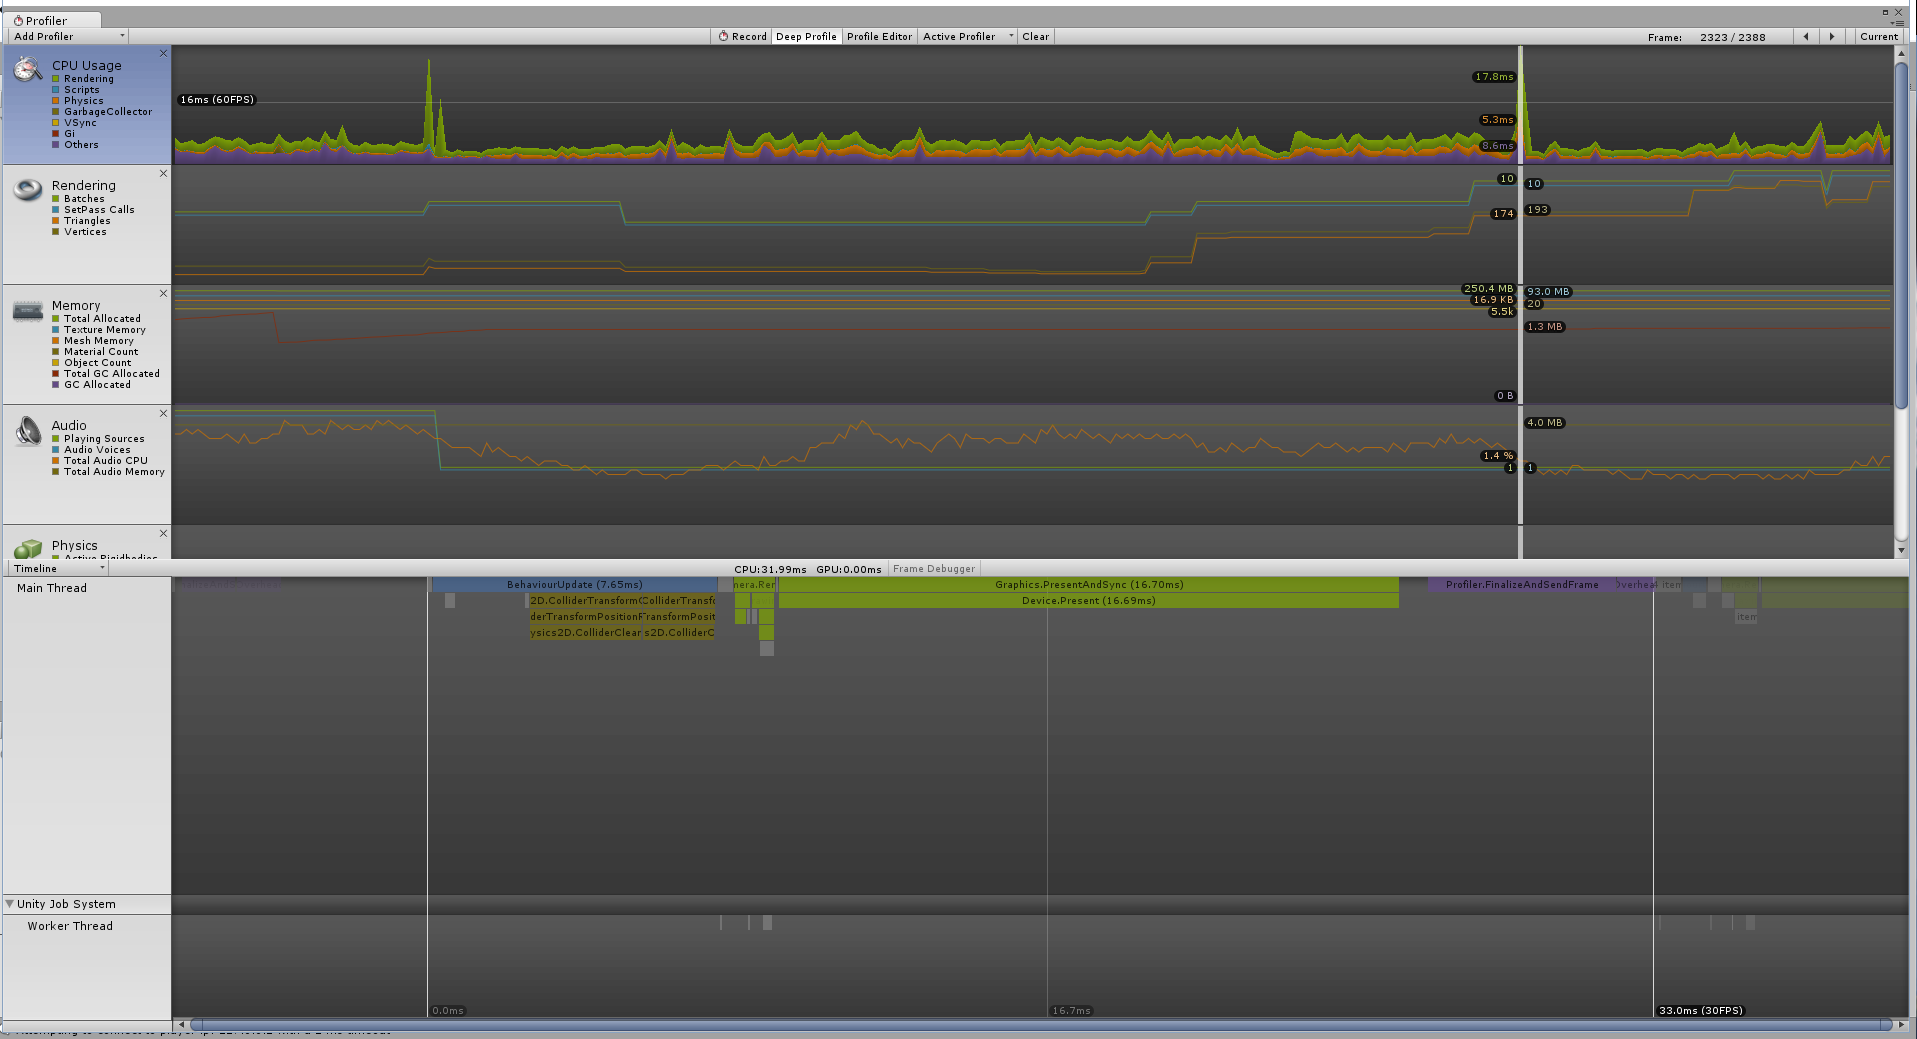Open the Profiler window options menu icon
This screenshot has width=1917, height=1039.
pyautogui.click(x=1898, y=22)
